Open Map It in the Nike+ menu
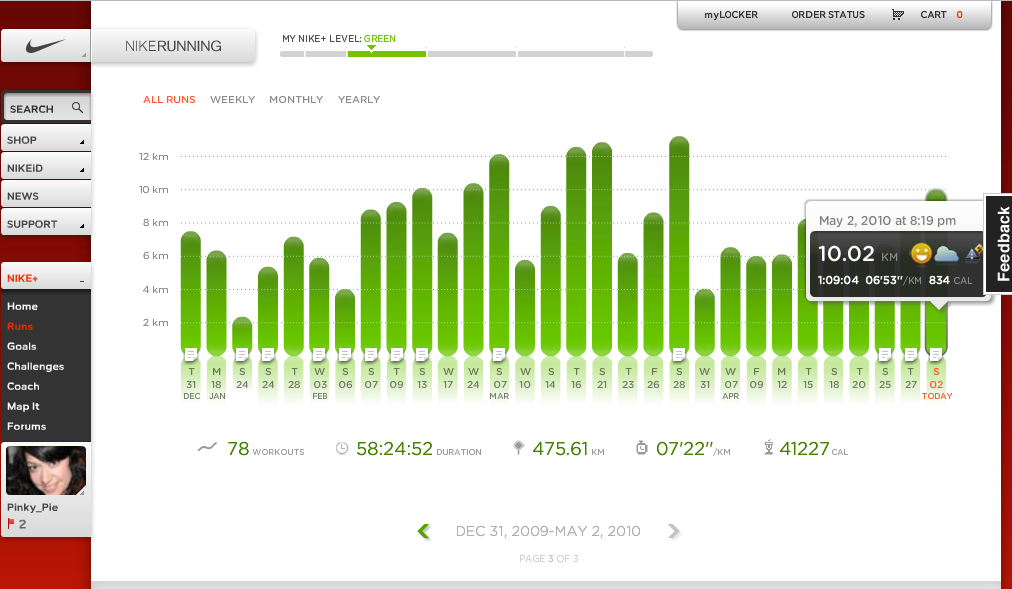 click(x=23, y=406)
